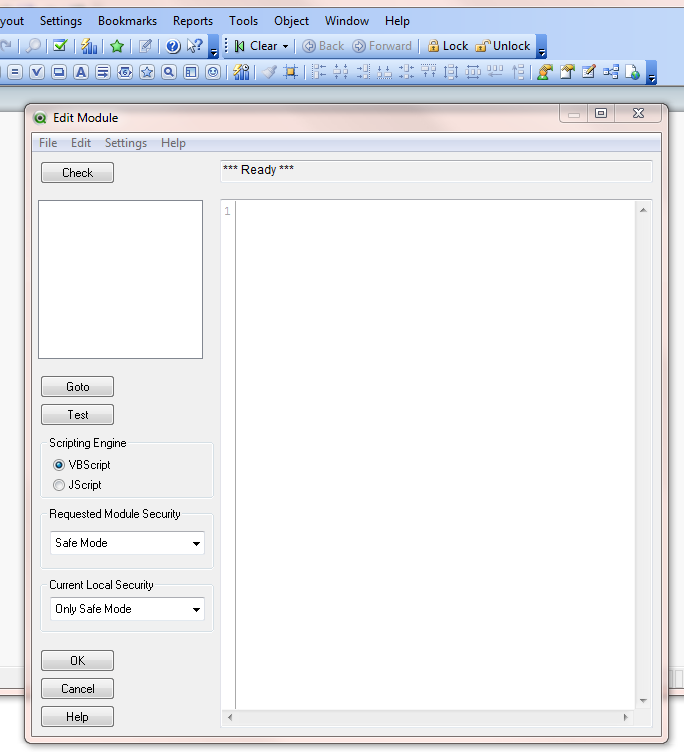Open Settings menu in Edit Module dialog
This screenshot has width=684, height=752.
126,143
